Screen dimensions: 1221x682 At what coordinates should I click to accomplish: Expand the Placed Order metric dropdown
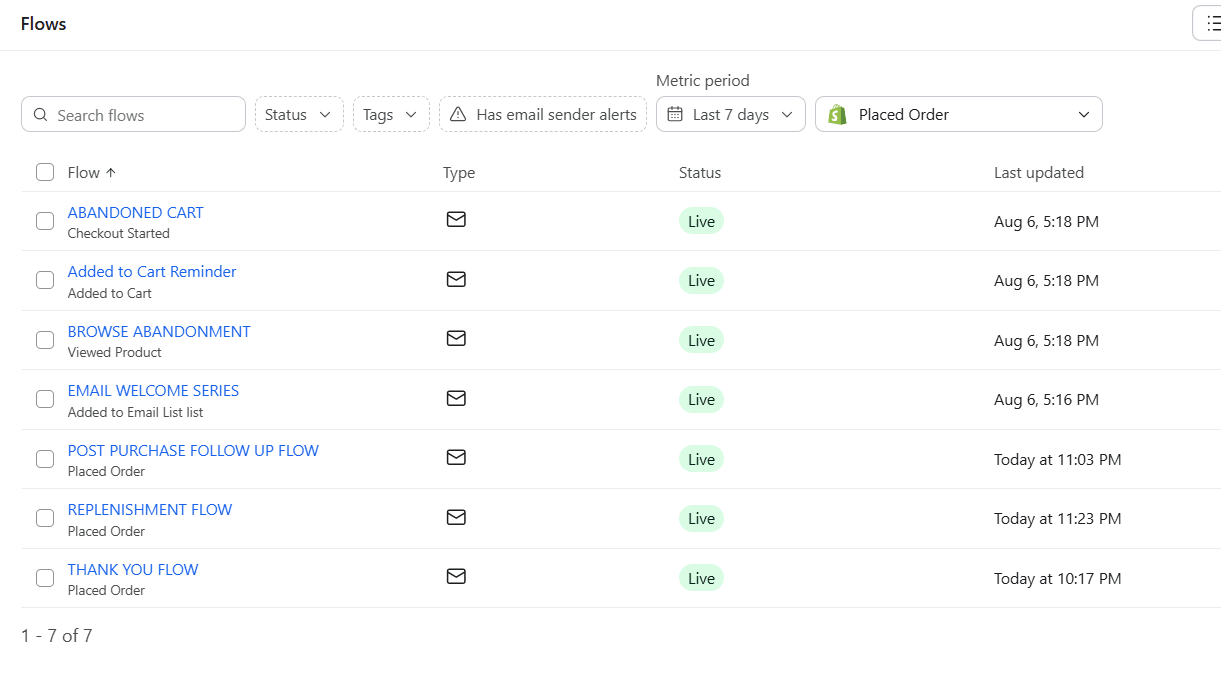coord(959,114)
